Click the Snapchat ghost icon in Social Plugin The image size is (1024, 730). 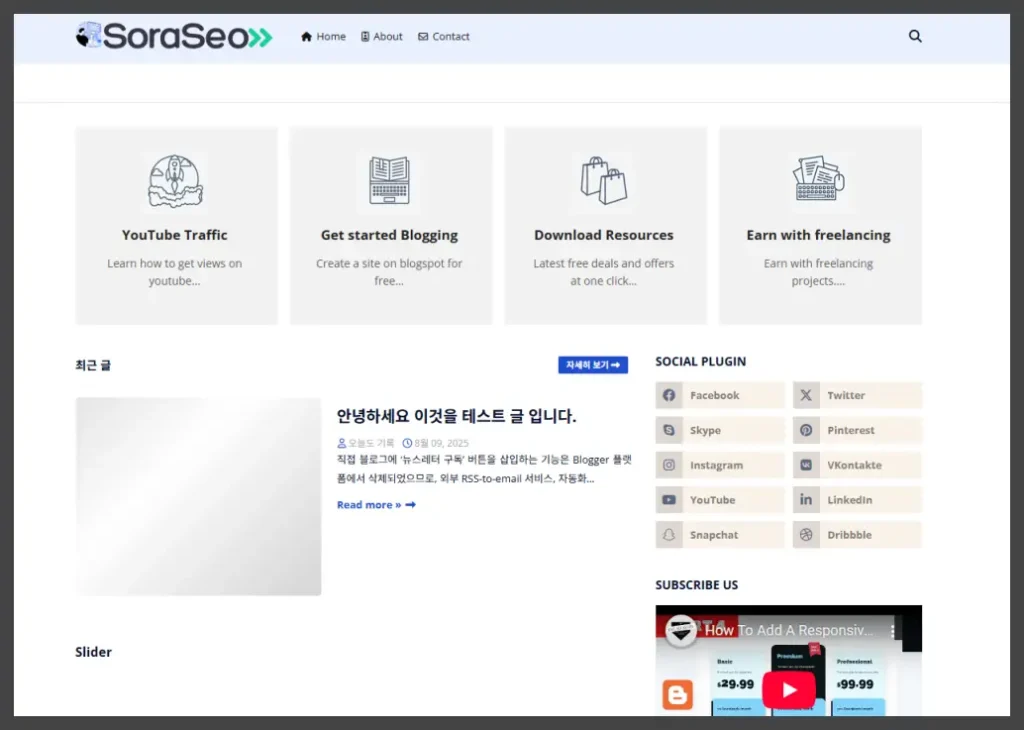click(x=669, y=535)
